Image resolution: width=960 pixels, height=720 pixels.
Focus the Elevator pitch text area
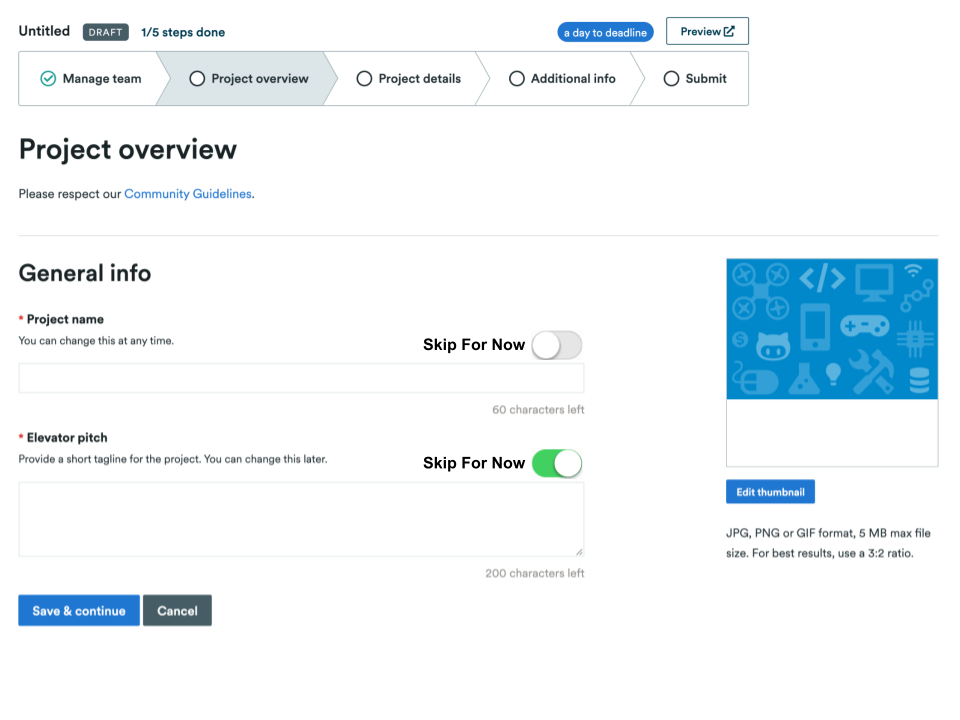pos(301,519)
